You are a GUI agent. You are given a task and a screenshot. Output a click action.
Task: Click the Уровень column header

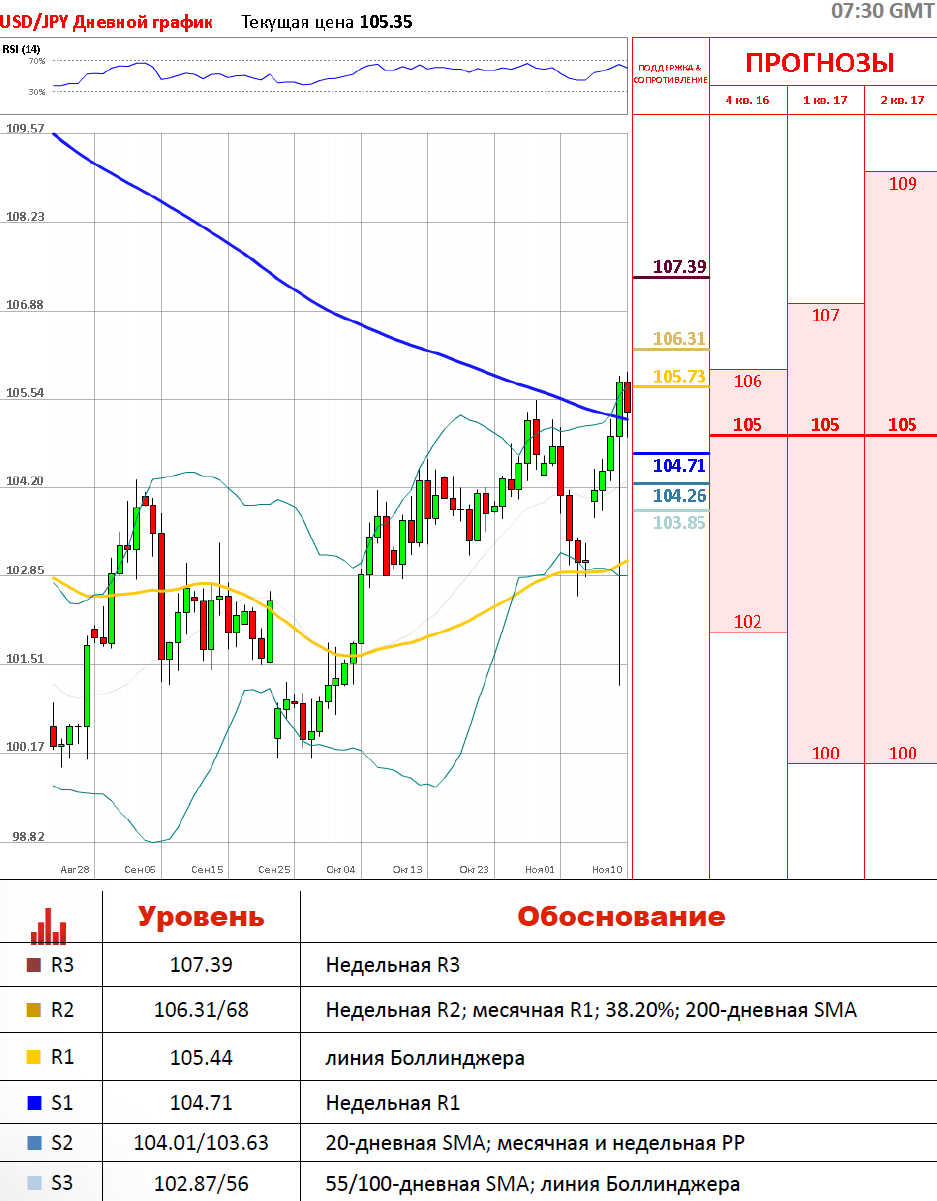pos(201,917)
